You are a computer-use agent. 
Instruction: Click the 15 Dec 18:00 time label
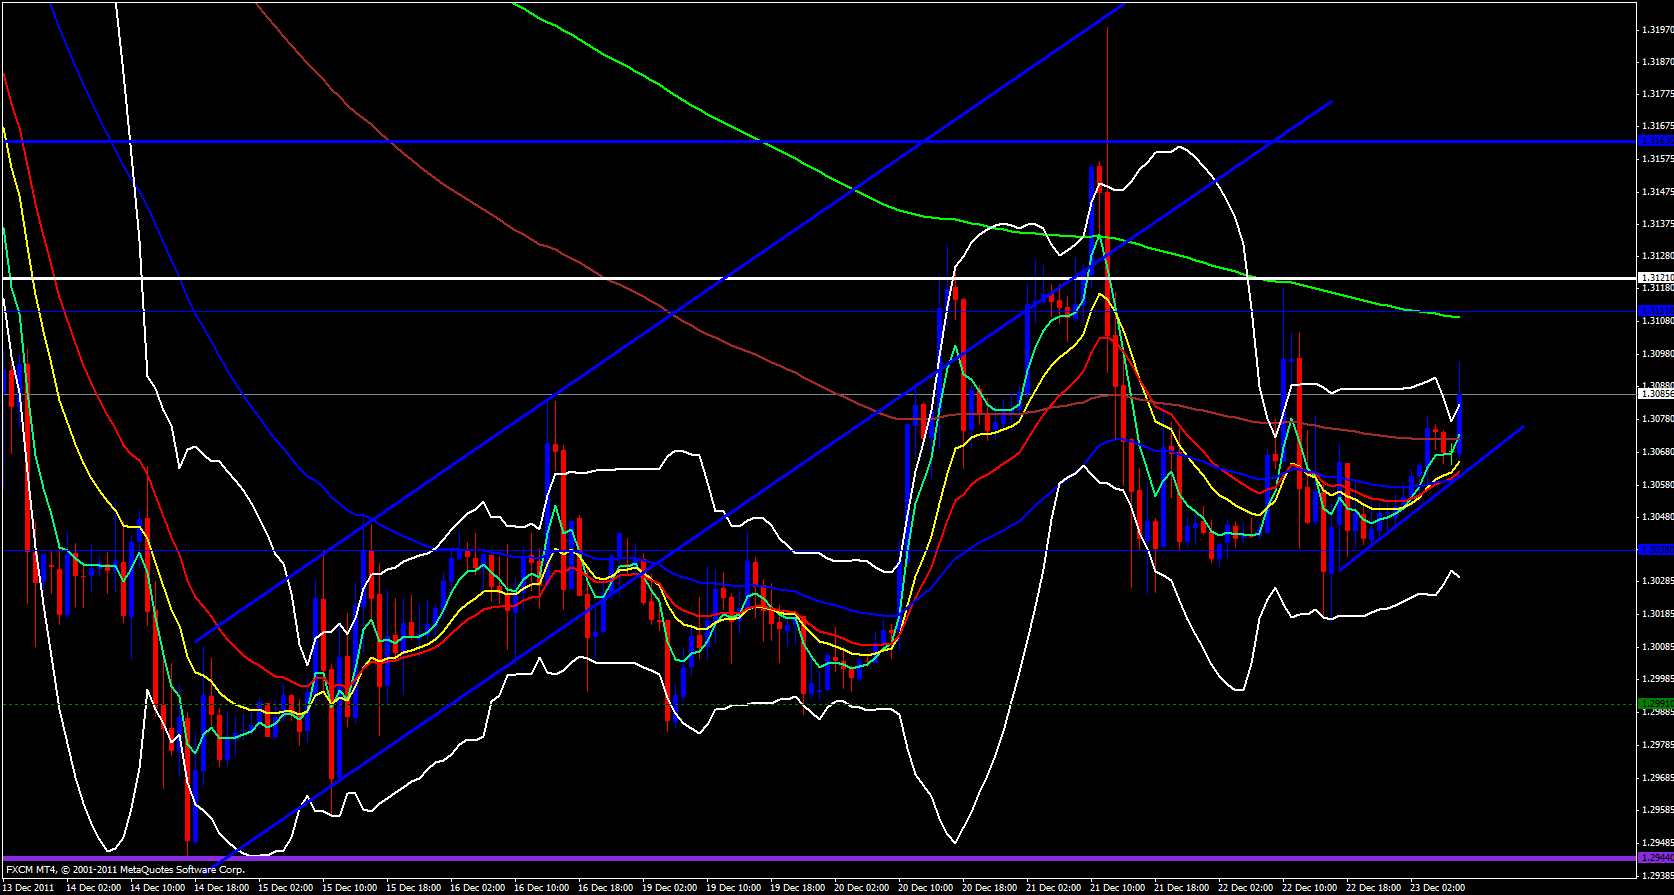coord(413,887)
